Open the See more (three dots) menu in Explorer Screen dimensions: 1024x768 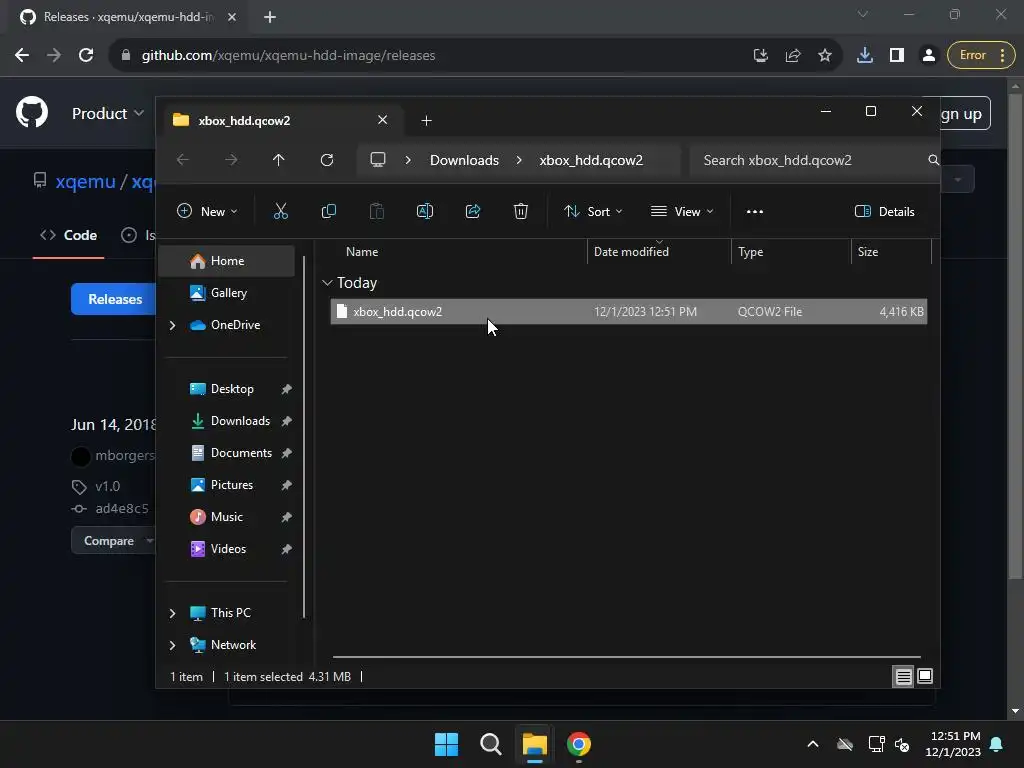pos(754,211)
